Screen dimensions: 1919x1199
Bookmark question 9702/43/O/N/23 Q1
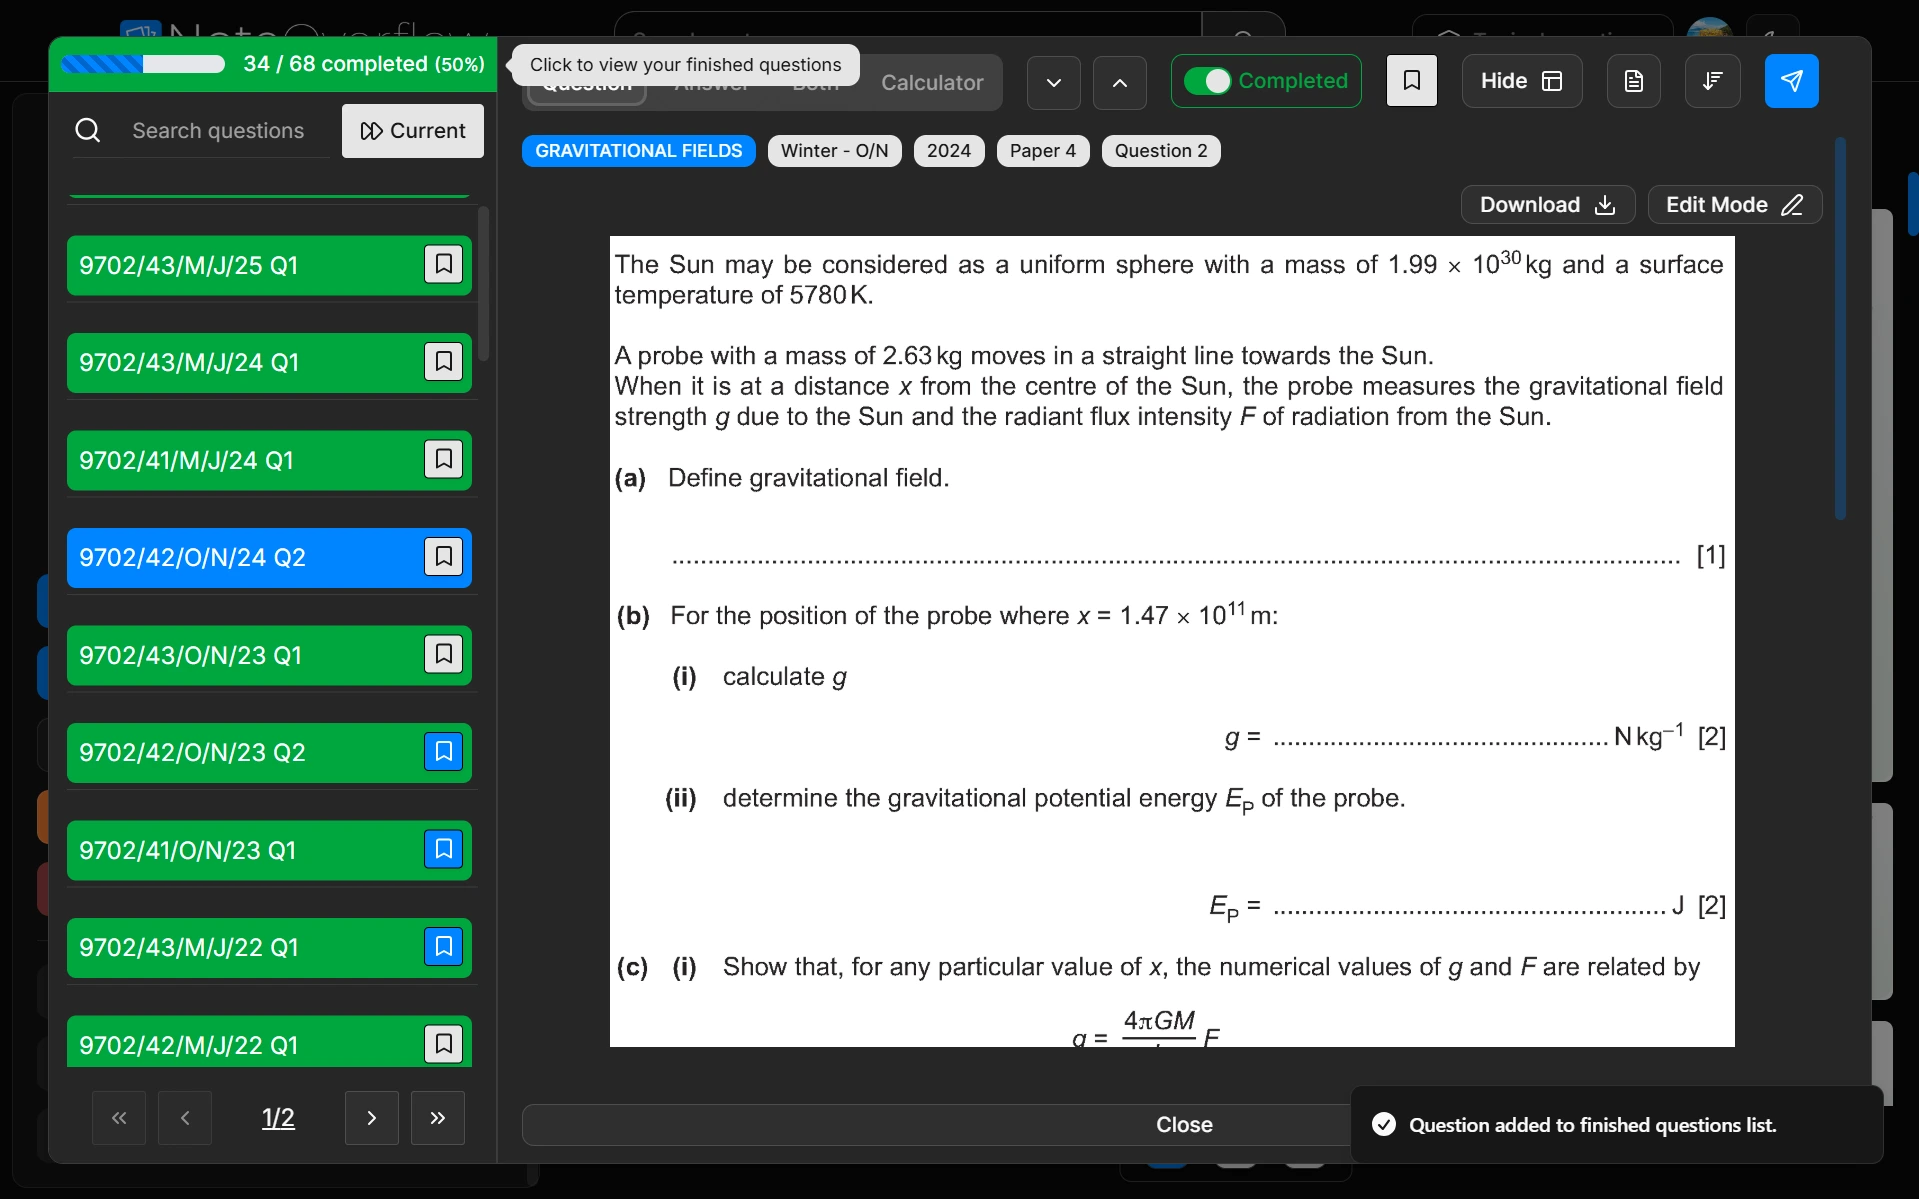443,655
